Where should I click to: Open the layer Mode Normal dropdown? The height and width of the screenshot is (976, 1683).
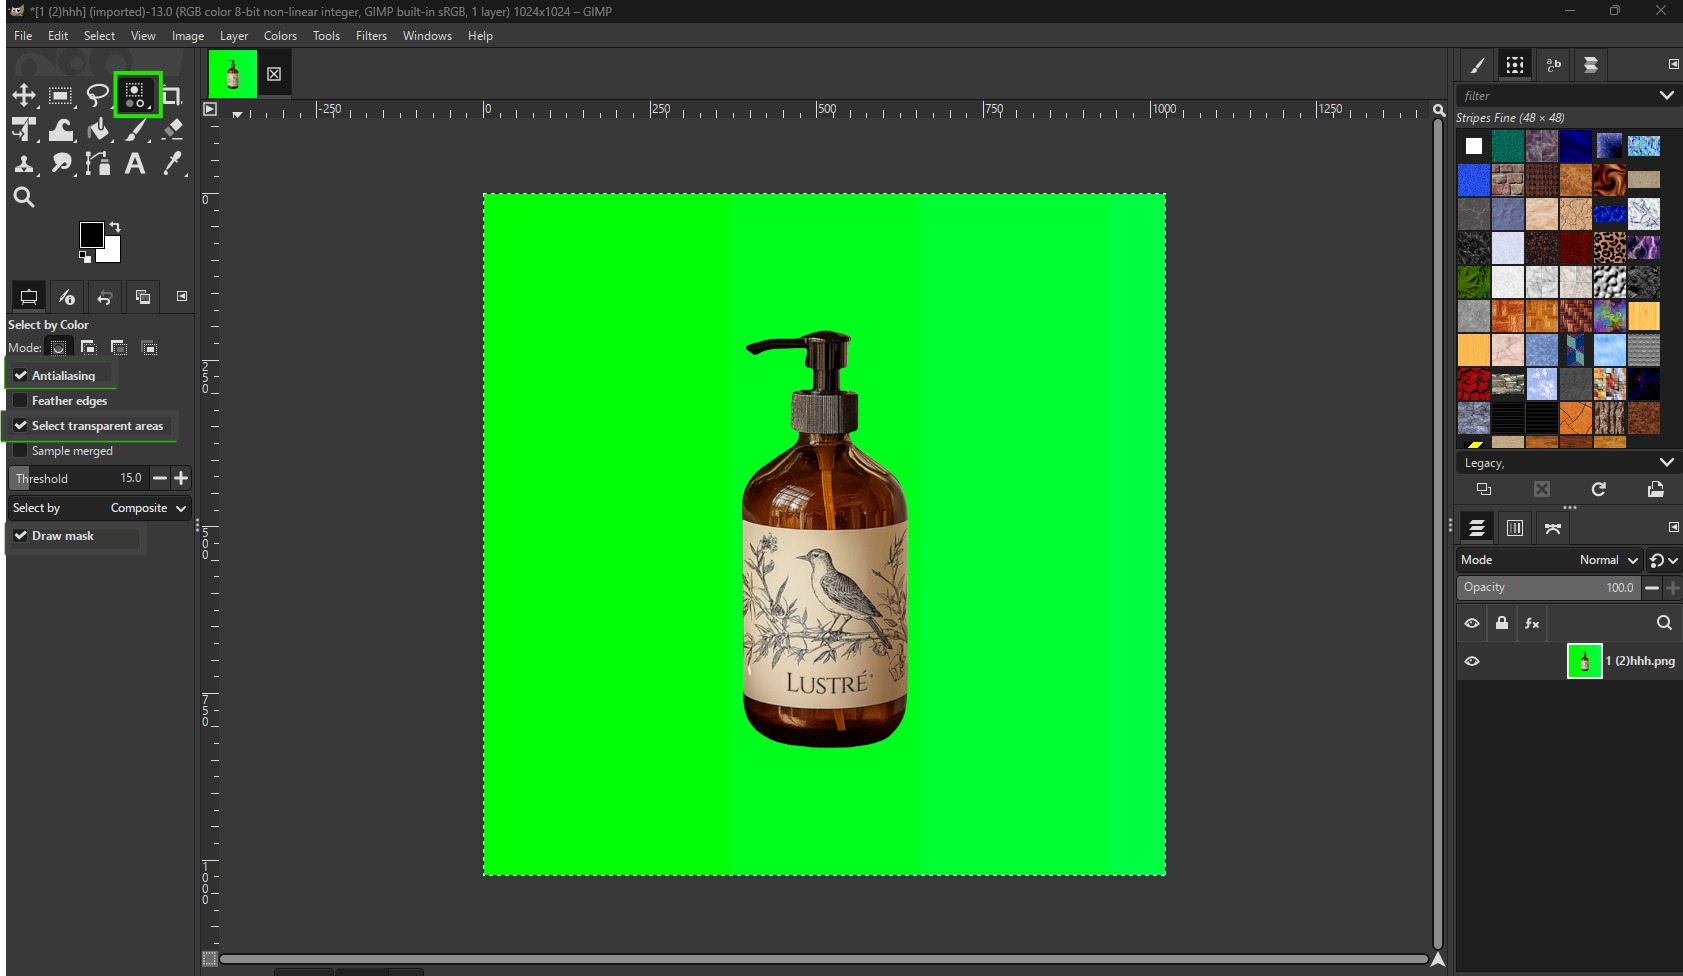pyautogui.click(x=1551, y=560)
